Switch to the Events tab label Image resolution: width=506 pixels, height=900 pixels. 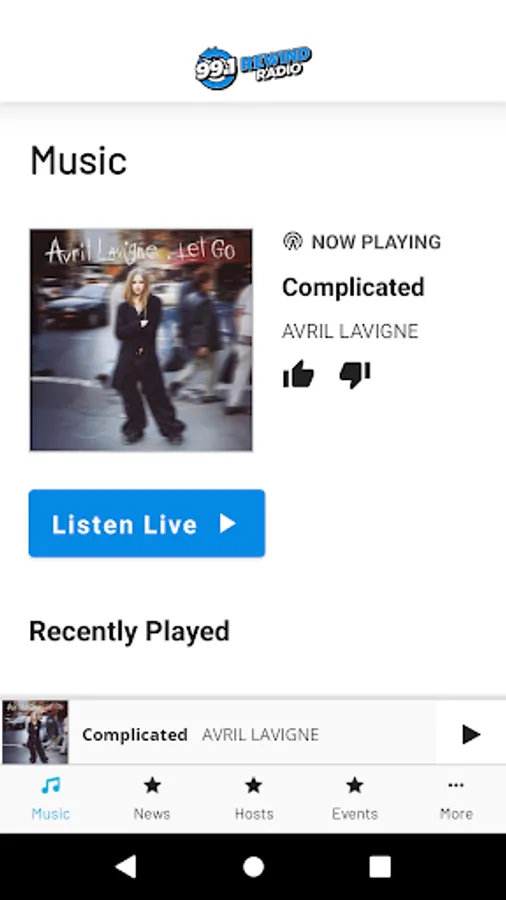(x=355, y=813)
